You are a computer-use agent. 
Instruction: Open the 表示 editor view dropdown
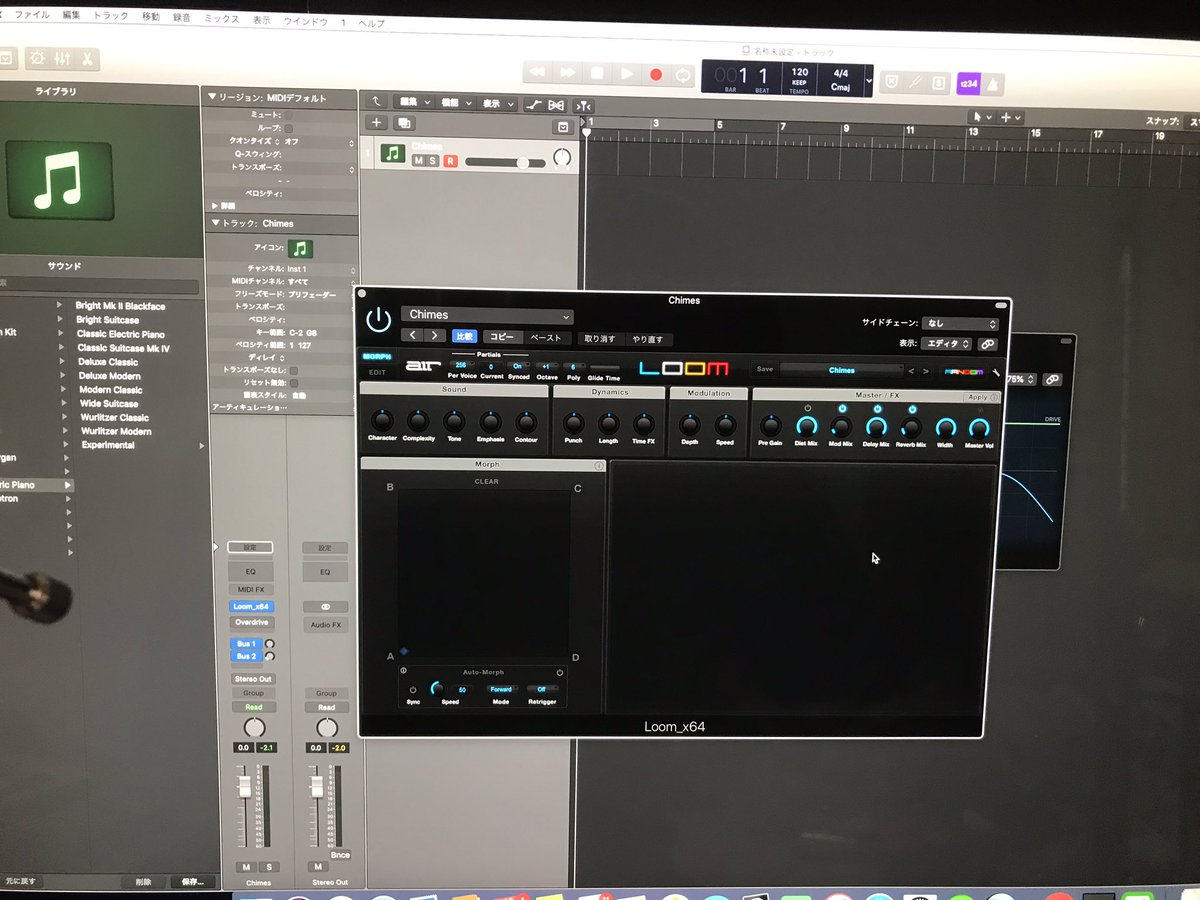coord(946,343)
